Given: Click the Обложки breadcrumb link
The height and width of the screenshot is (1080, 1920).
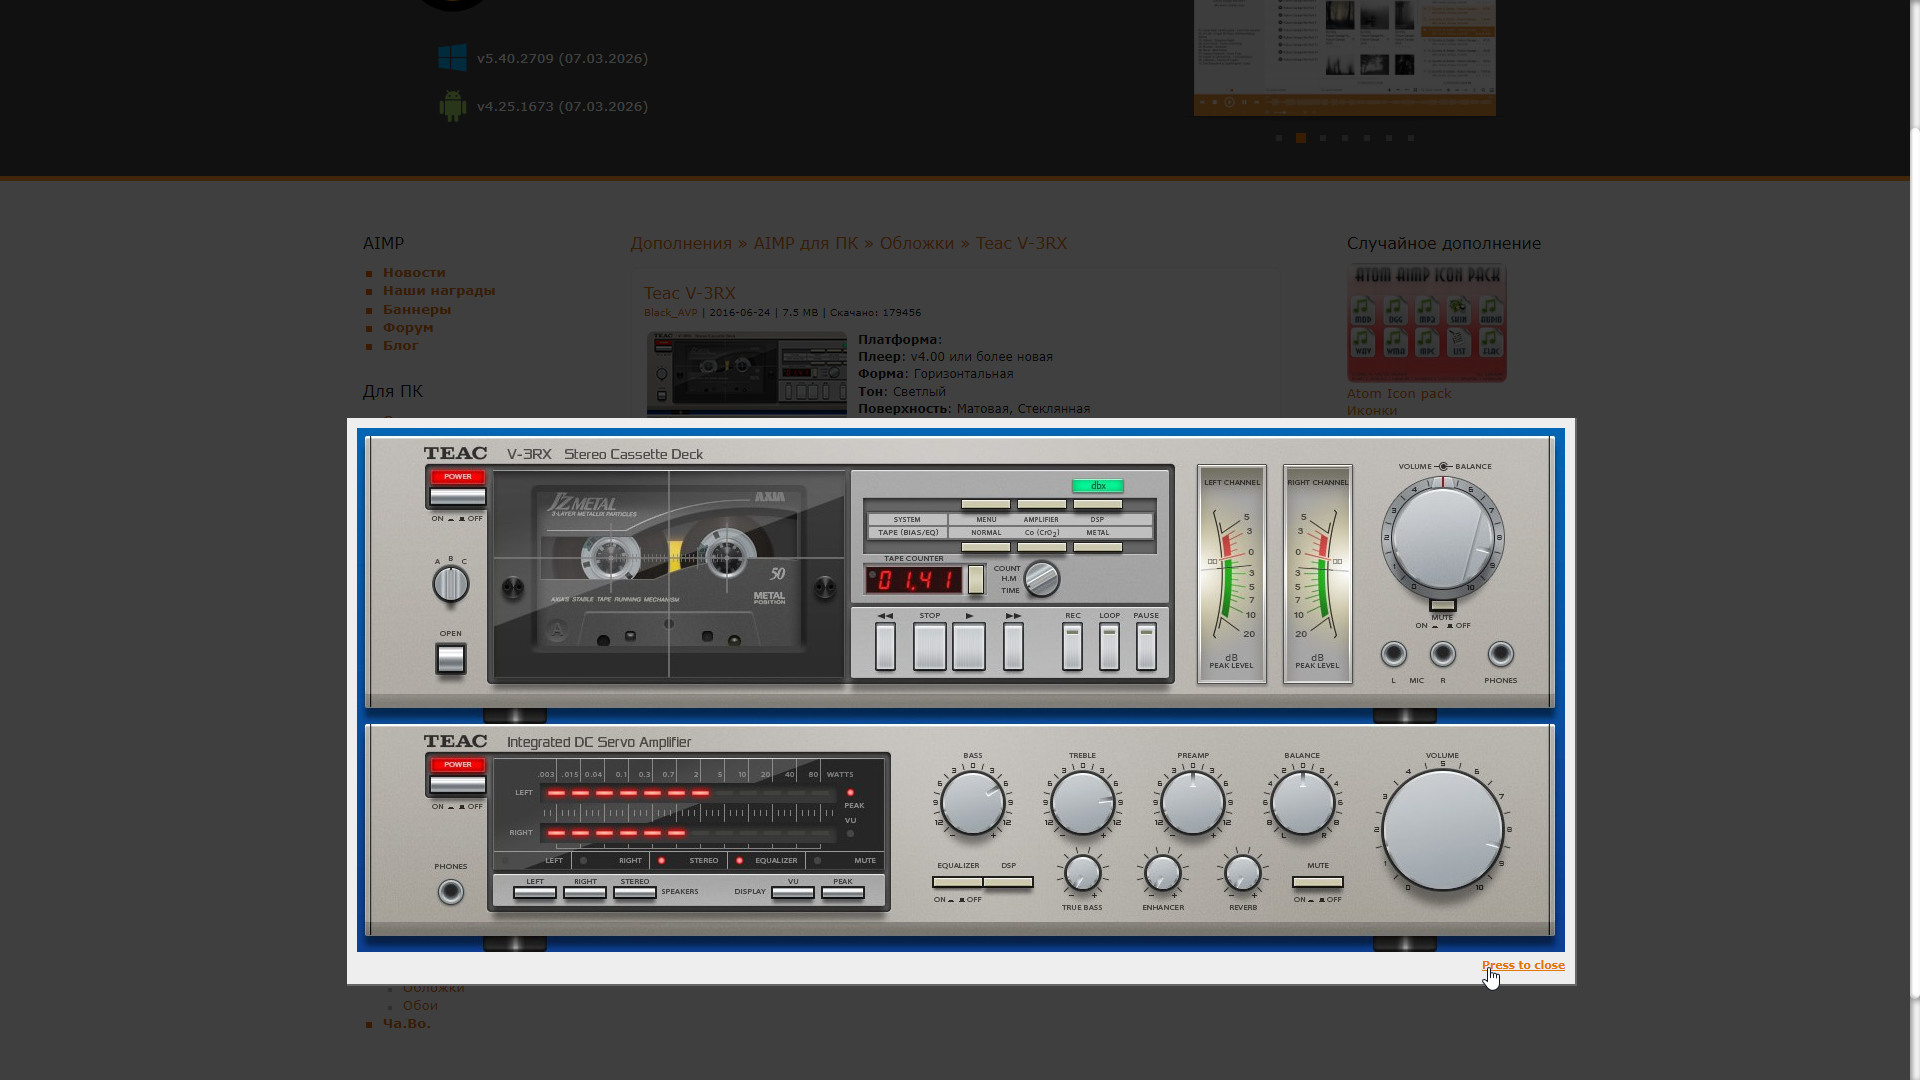Looking at the screenshot, I should click(916, 244).
